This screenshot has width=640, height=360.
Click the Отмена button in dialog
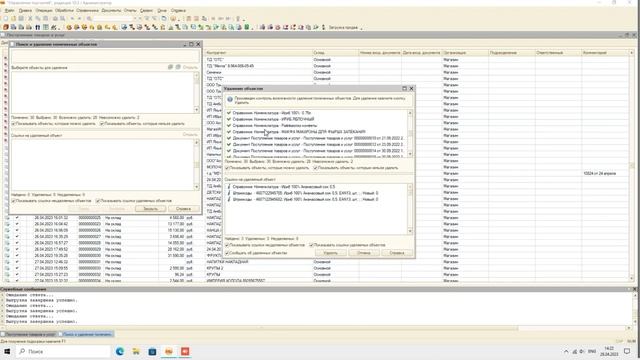363,253
